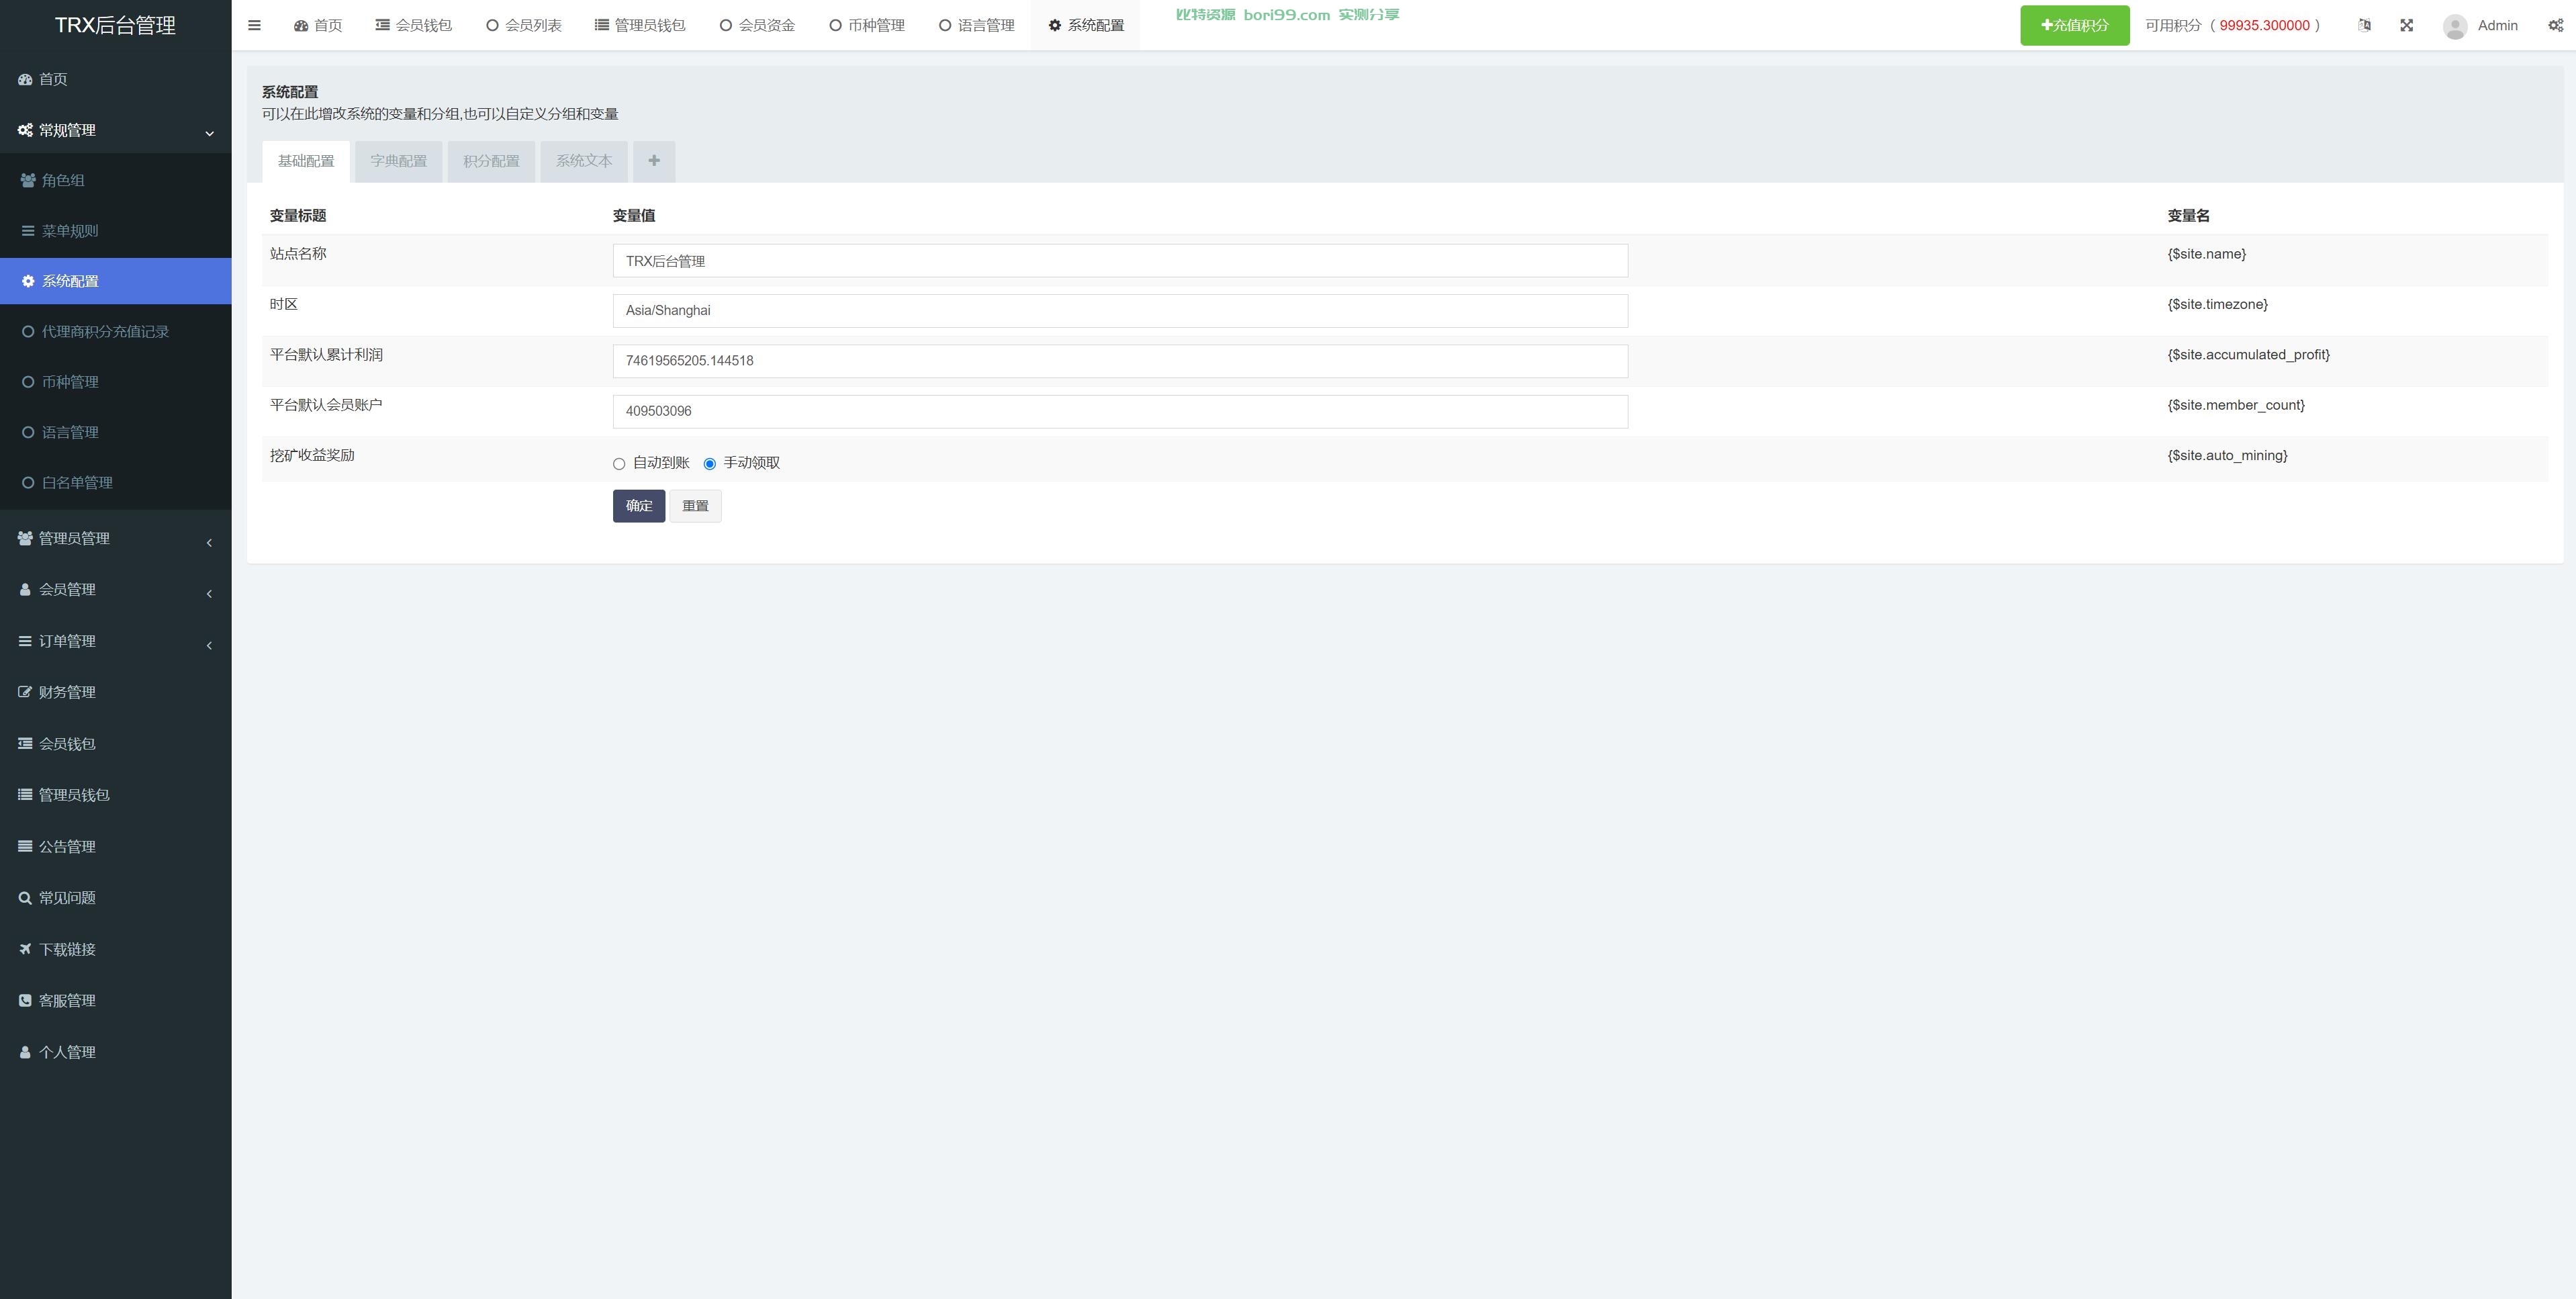Screen dimensions: 2576x1299
Task: Click the hamburger sidebar toggle icon
Action: 254,25
